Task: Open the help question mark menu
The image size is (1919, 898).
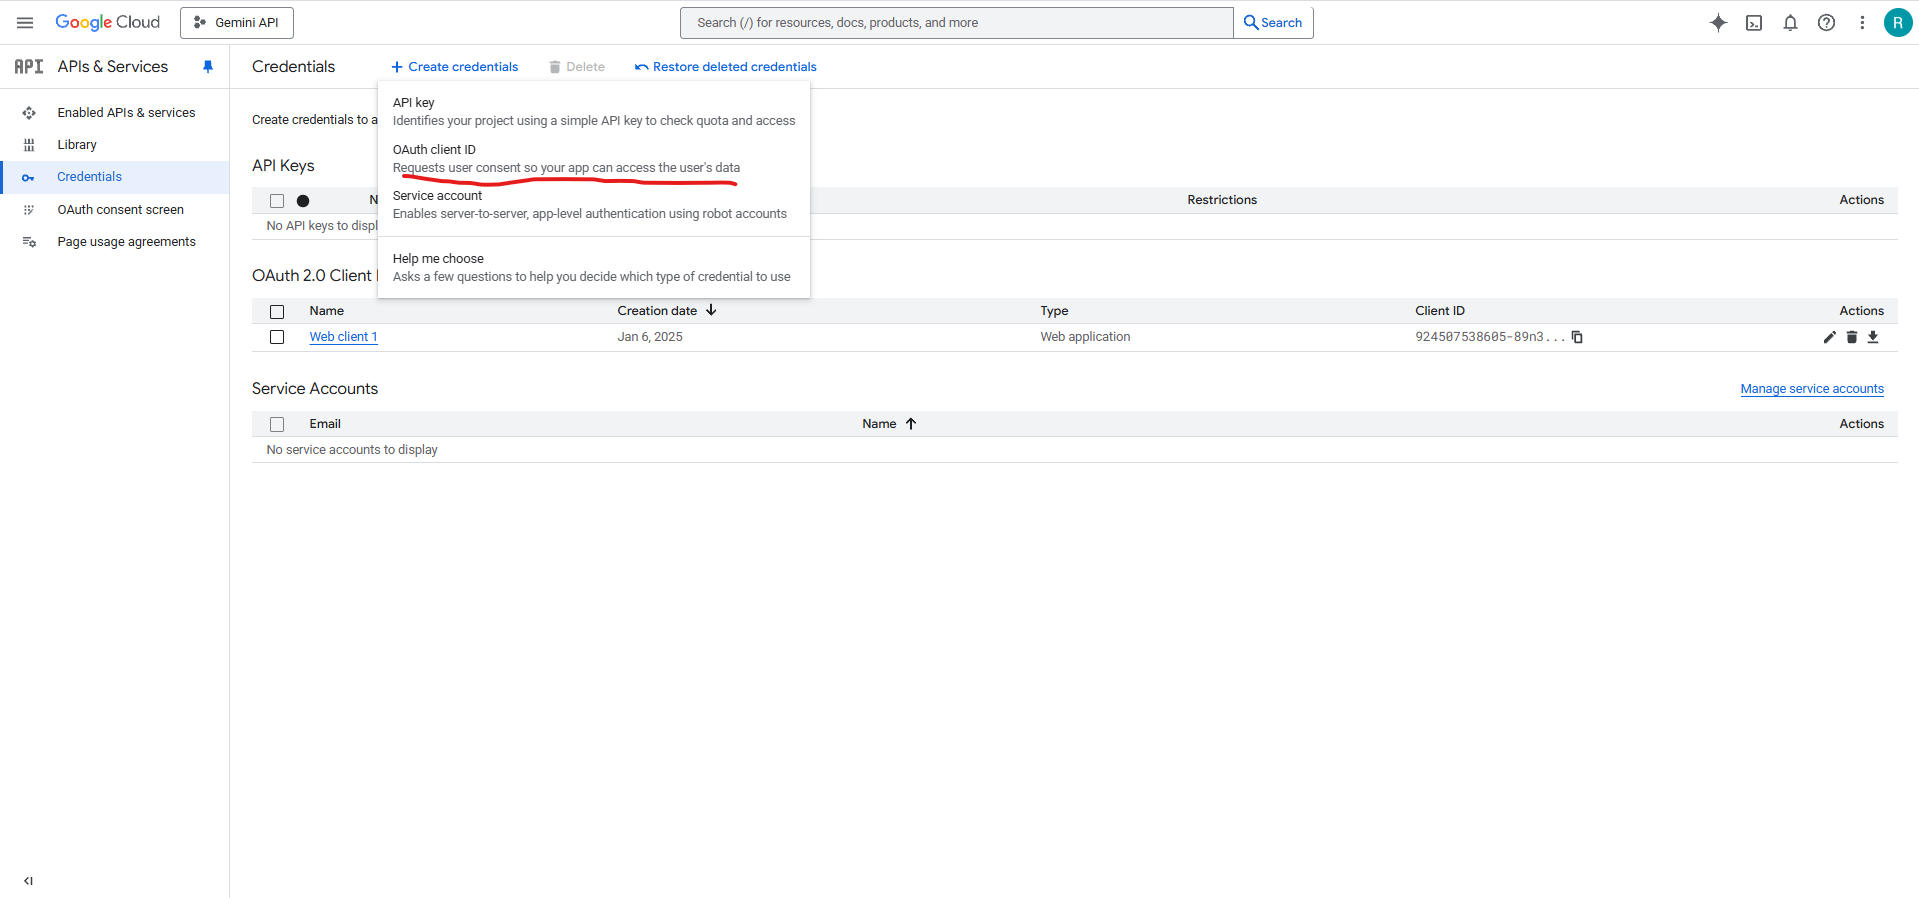Action: 1826,23
